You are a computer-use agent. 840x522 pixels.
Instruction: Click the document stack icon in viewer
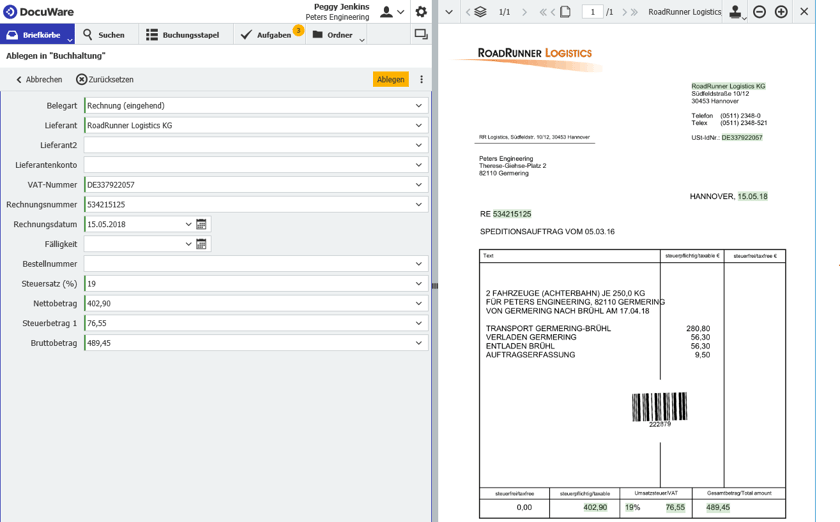(481, 12)
